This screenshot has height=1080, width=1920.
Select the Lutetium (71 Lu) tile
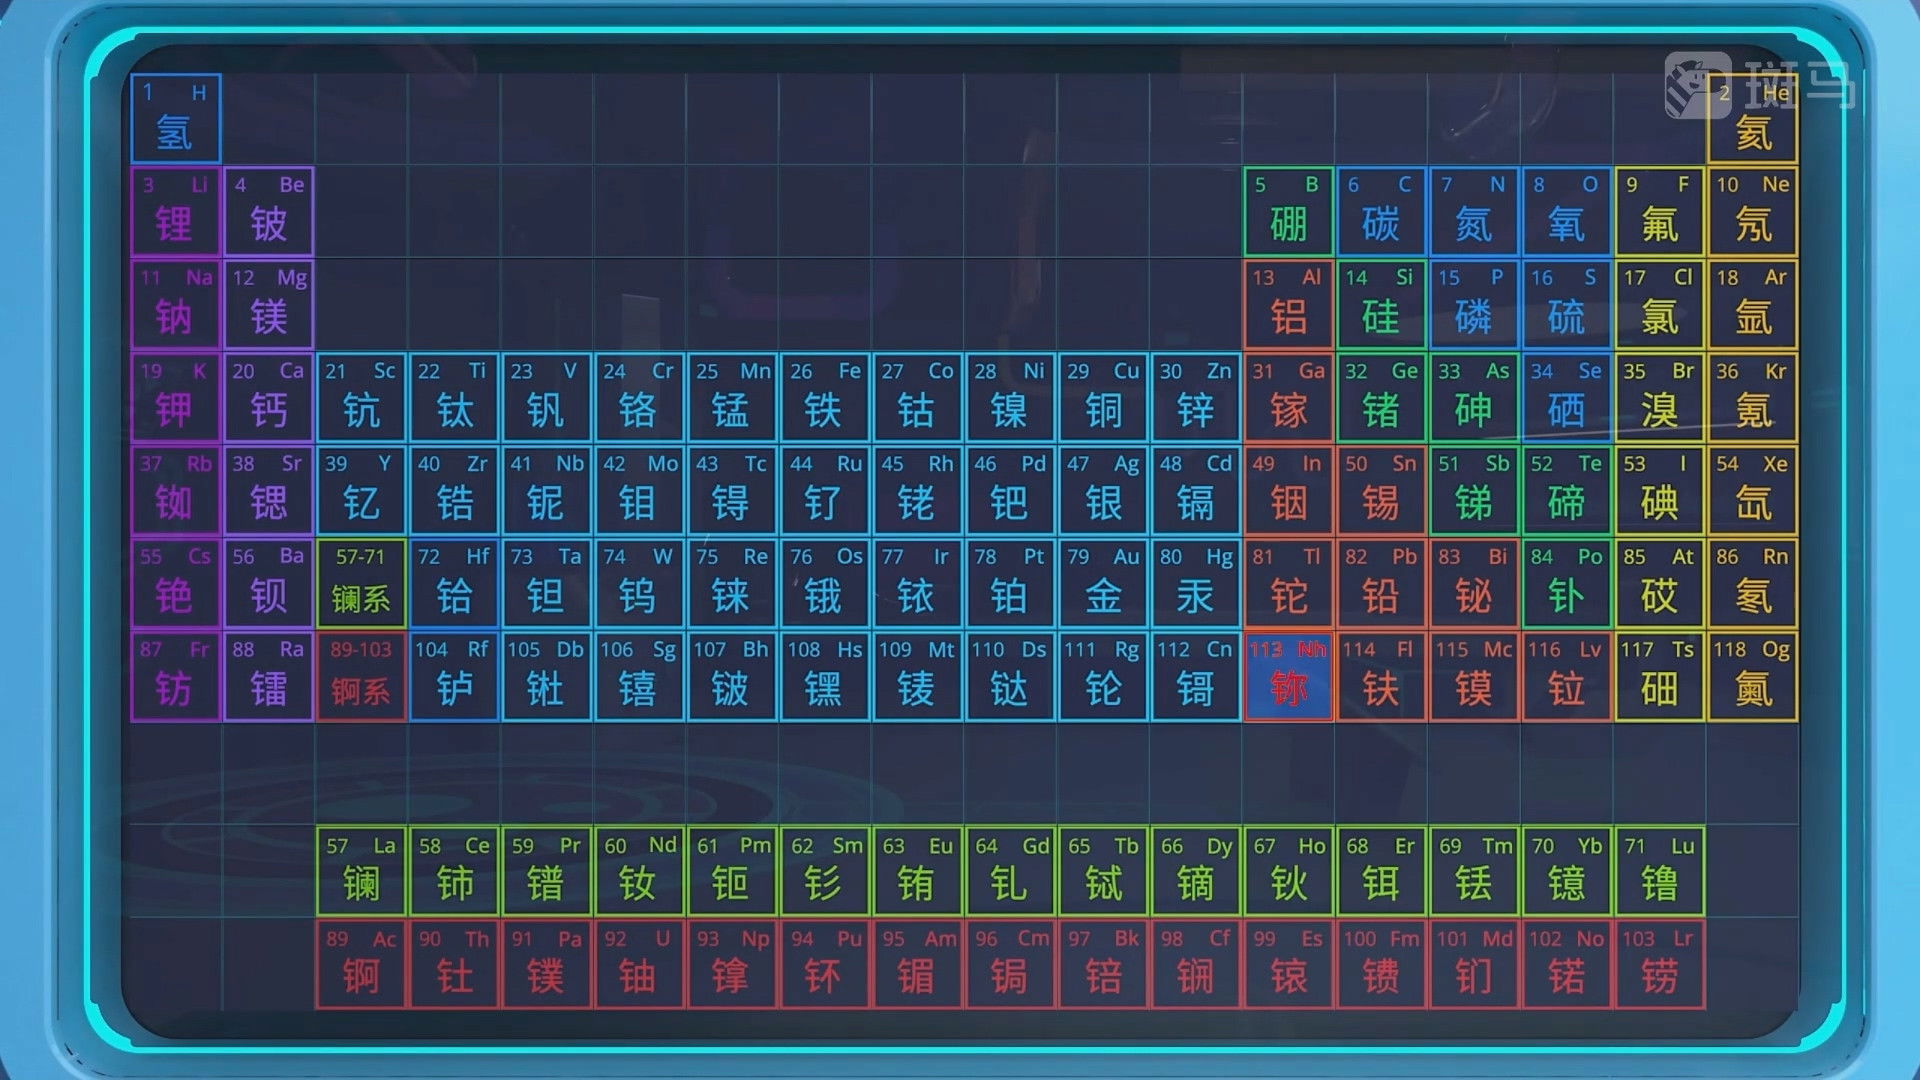coord(1660,871)
